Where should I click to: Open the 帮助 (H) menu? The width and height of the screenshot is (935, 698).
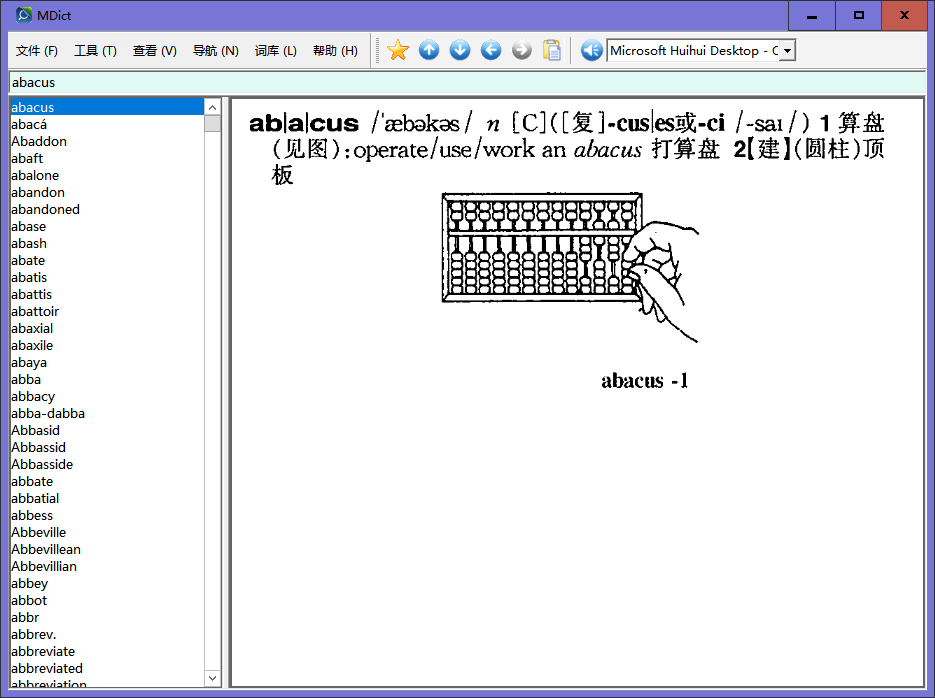click(335, 51)
